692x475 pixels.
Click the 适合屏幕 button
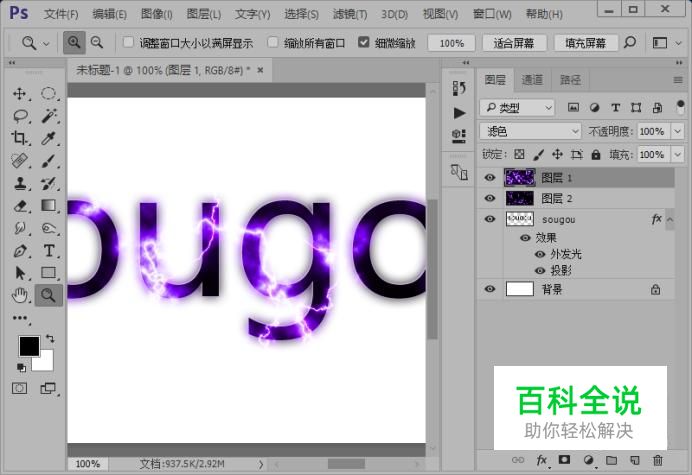click(514, 43)
